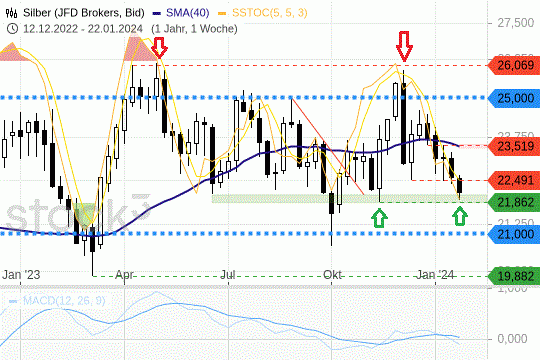Click the Jan '23 time axis label
The width and height of the screenshot is (540, 360).
tap(21, 275)
